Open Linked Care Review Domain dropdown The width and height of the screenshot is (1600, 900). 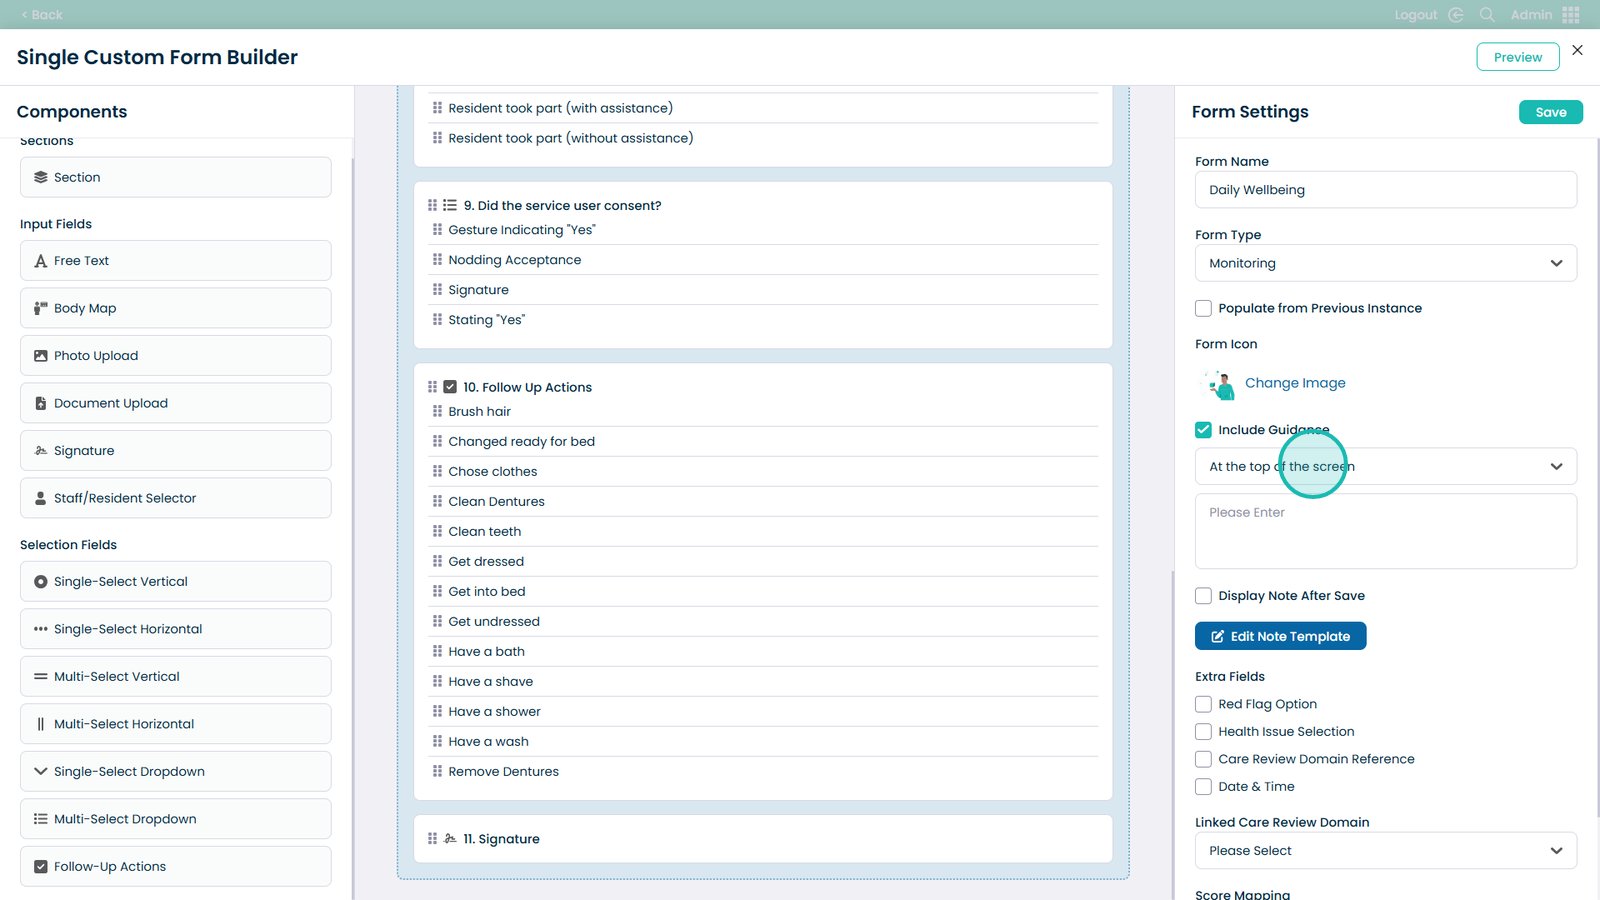pos(1386,851)
